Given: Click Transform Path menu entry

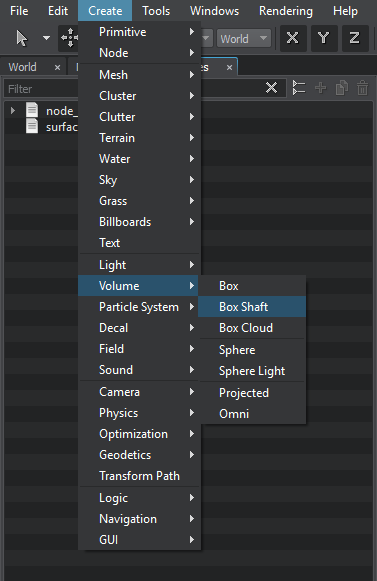Looking at the screenshot, I should (139, 476).
